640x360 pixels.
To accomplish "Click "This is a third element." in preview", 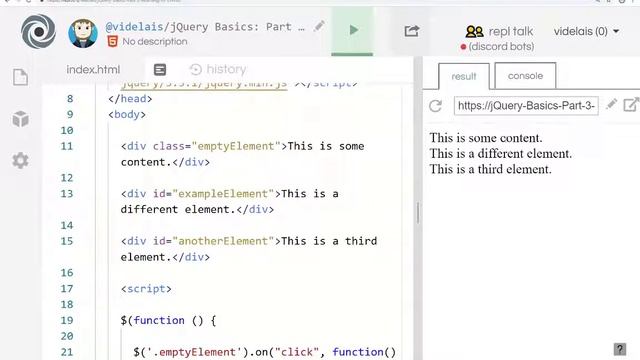I will 490,169.
